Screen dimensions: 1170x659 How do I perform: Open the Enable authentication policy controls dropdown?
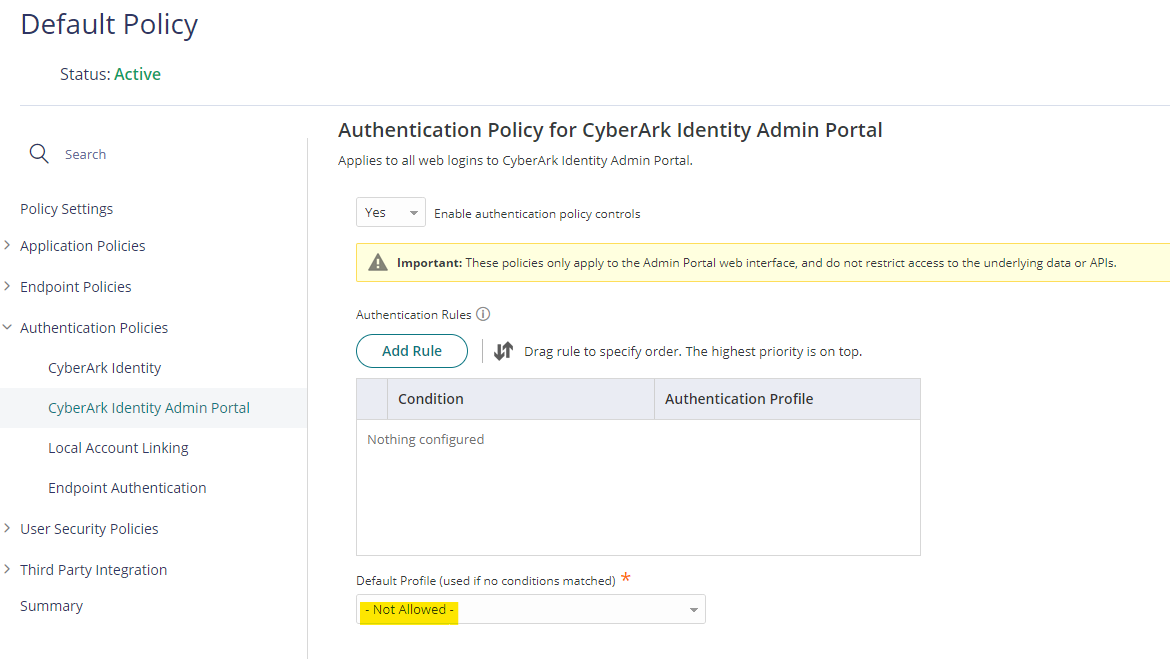tap(391, 213)
